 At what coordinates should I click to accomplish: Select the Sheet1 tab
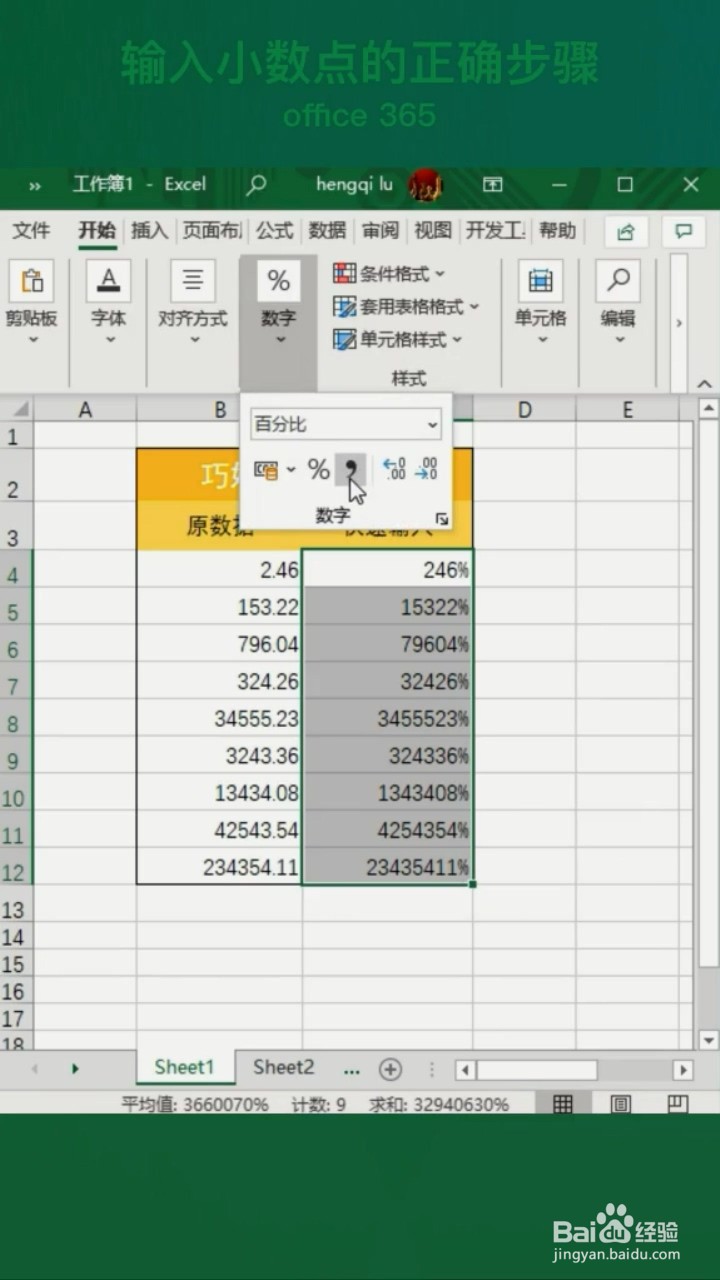coord(184,1067)
